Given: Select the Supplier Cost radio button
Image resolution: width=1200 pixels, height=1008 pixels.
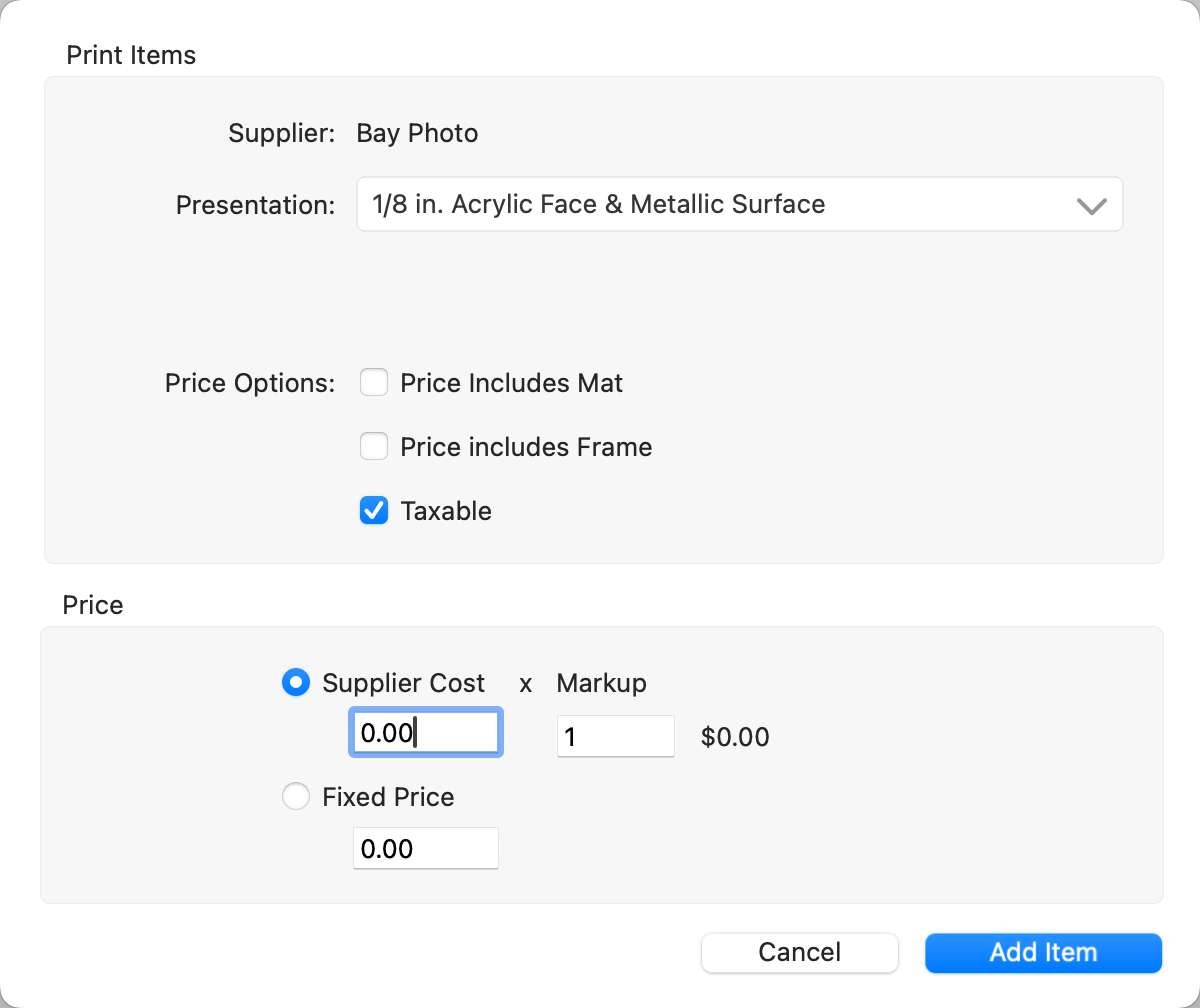Looking at the screenshot, I should tap(296, 683).
